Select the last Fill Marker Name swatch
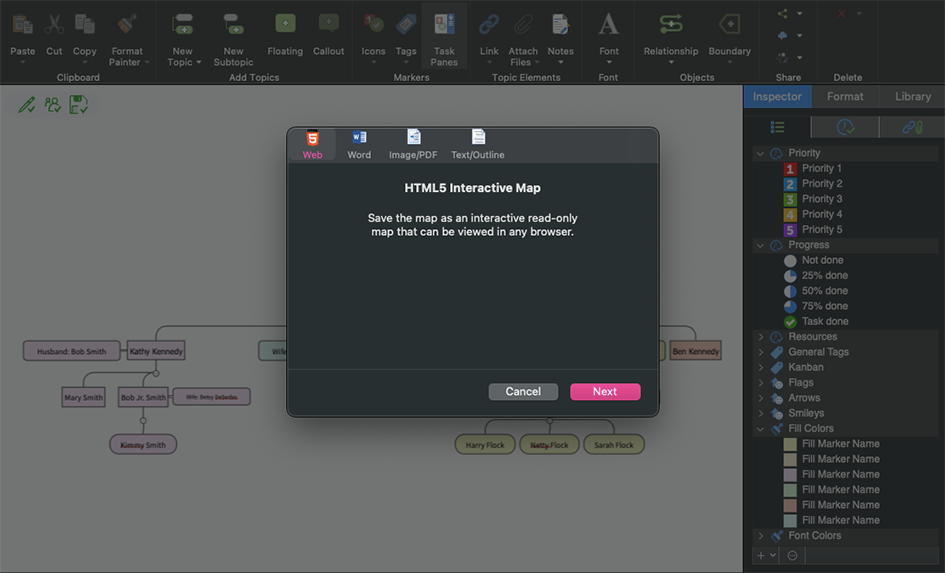Screen dimensions: 945x573 790,521
